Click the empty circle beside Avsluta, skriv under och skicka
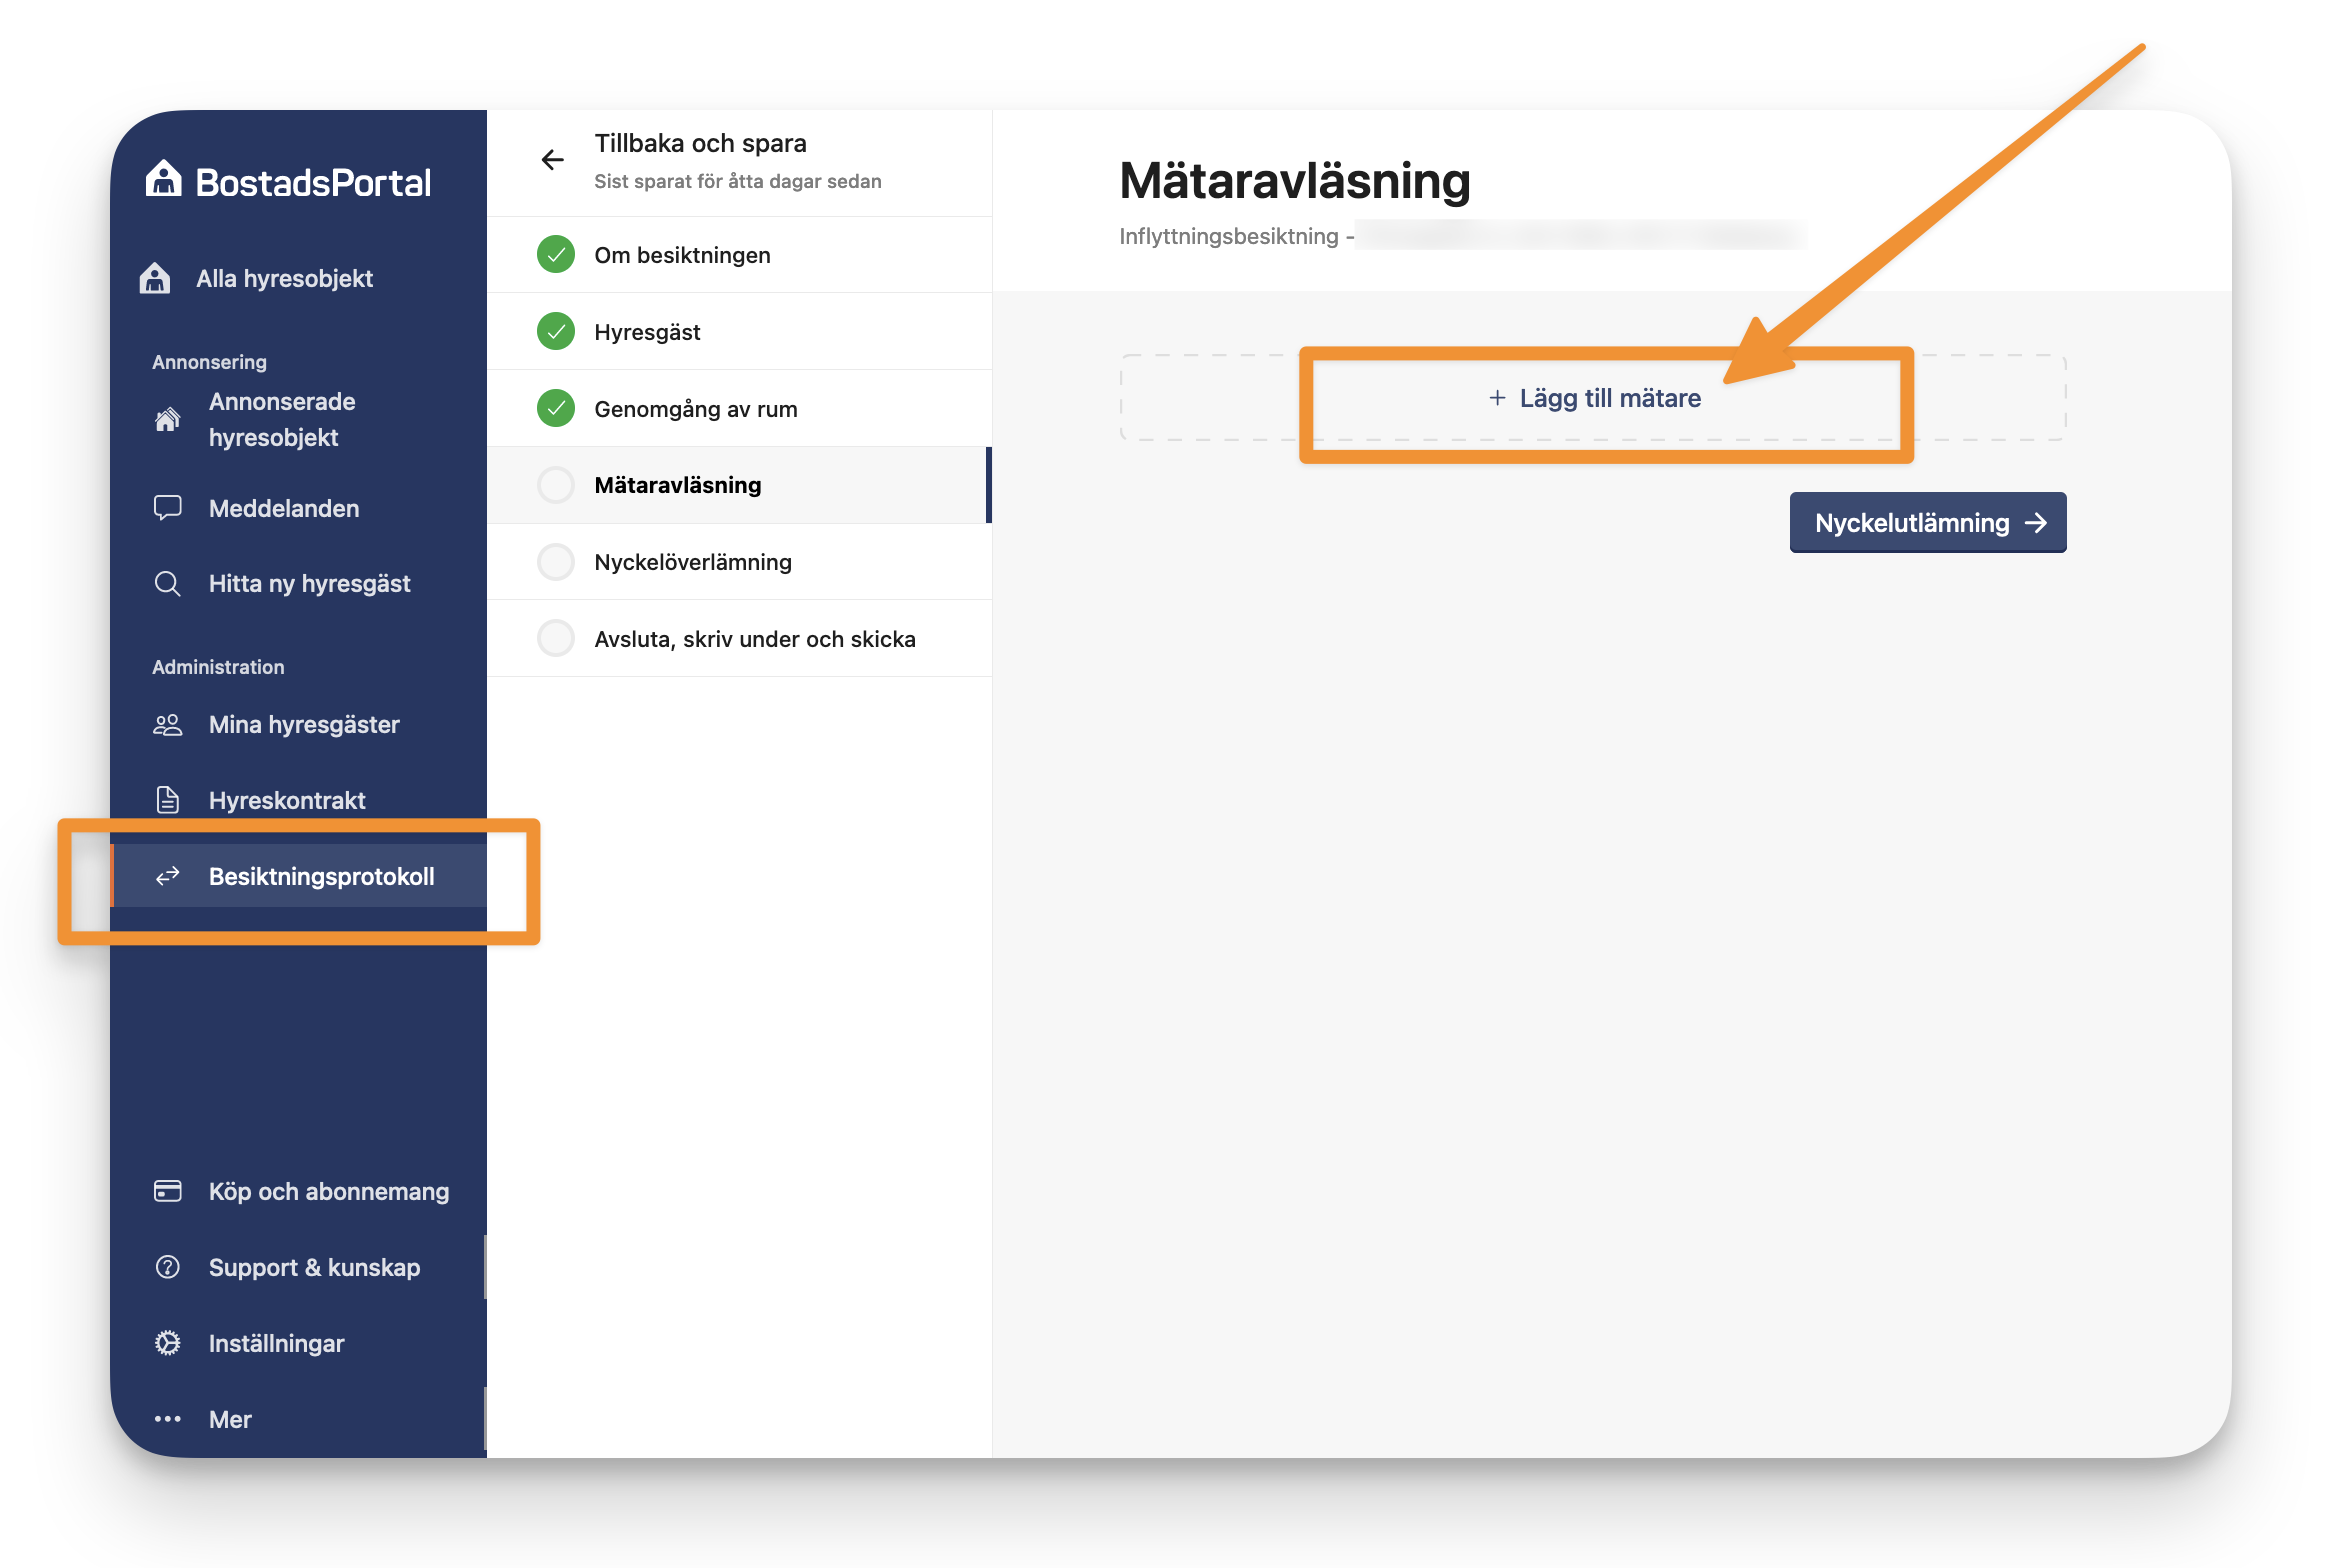Image resolution: width=2342 pixels, height=1568 pixels. click(556, 638)
